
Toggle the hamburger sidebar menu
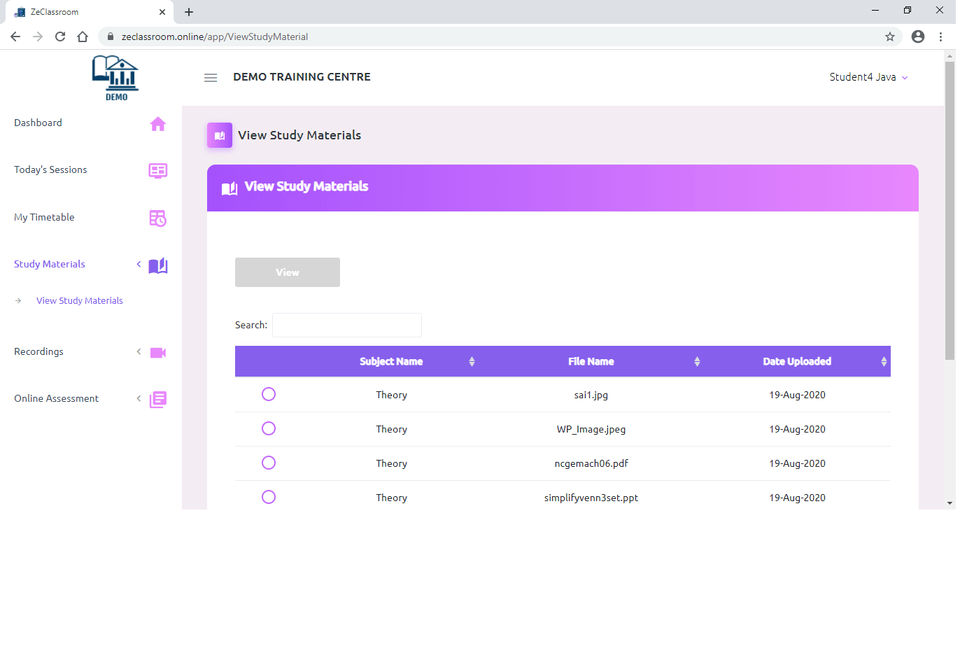click(211, 78)
